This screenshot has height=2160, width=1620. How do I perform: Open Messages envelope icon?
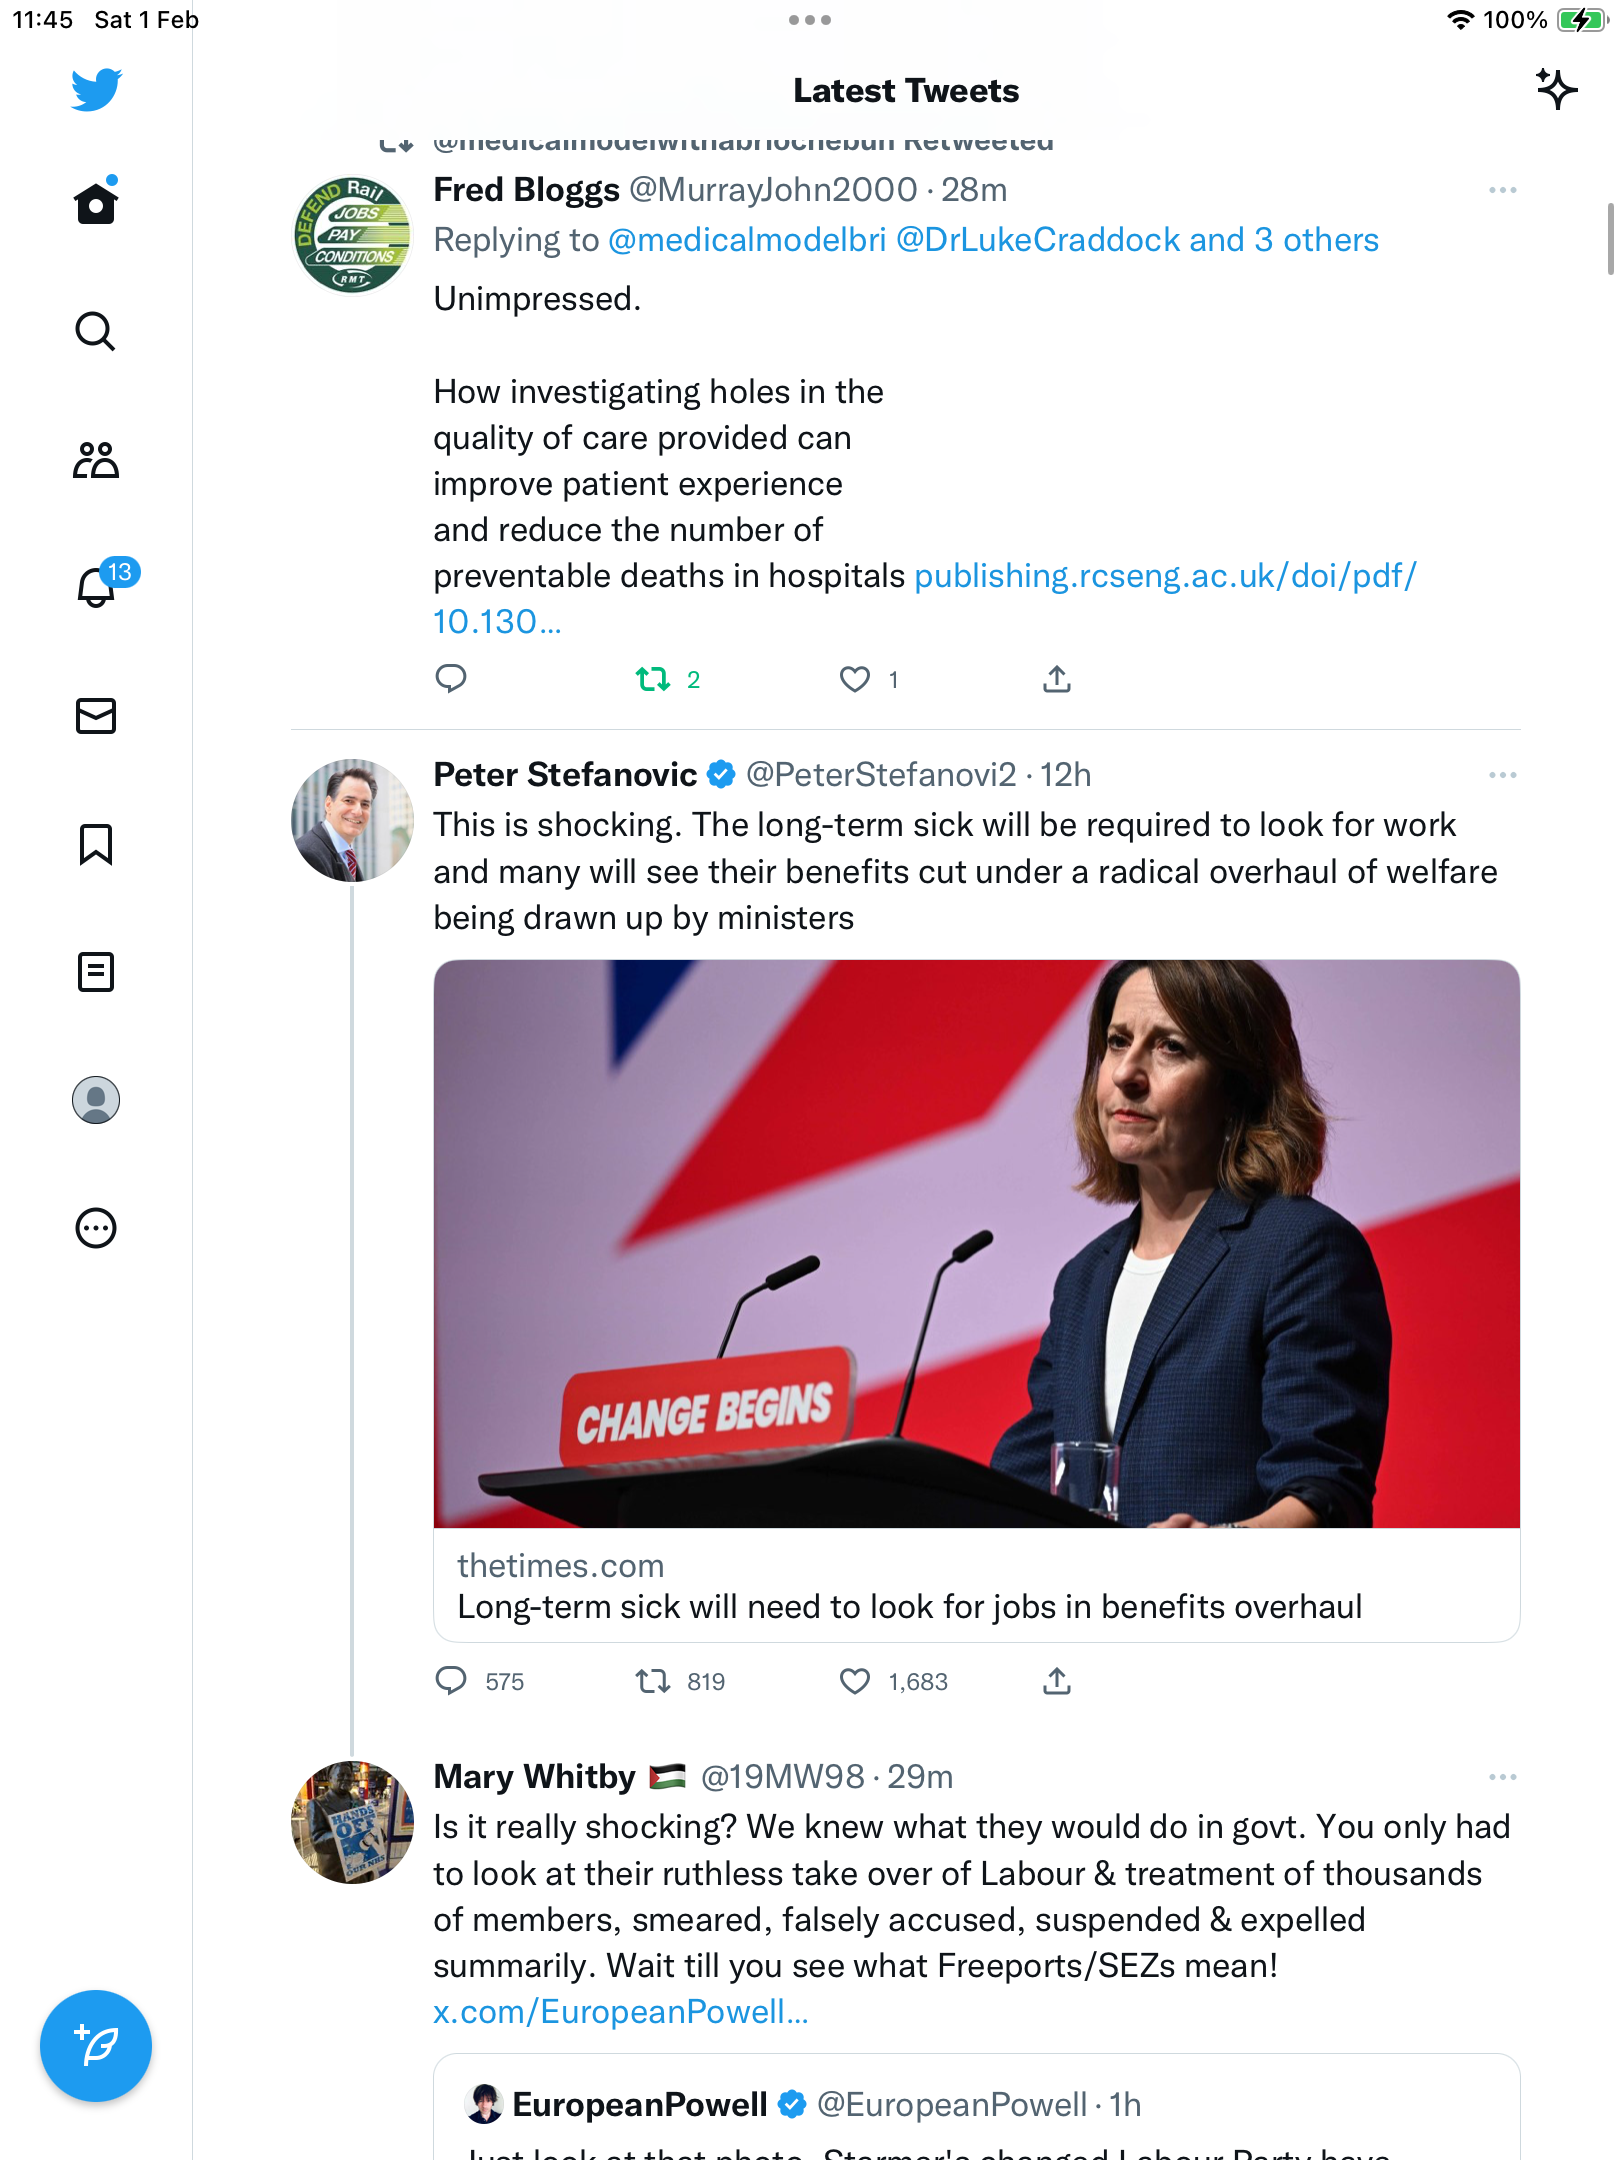coord(96,716)
